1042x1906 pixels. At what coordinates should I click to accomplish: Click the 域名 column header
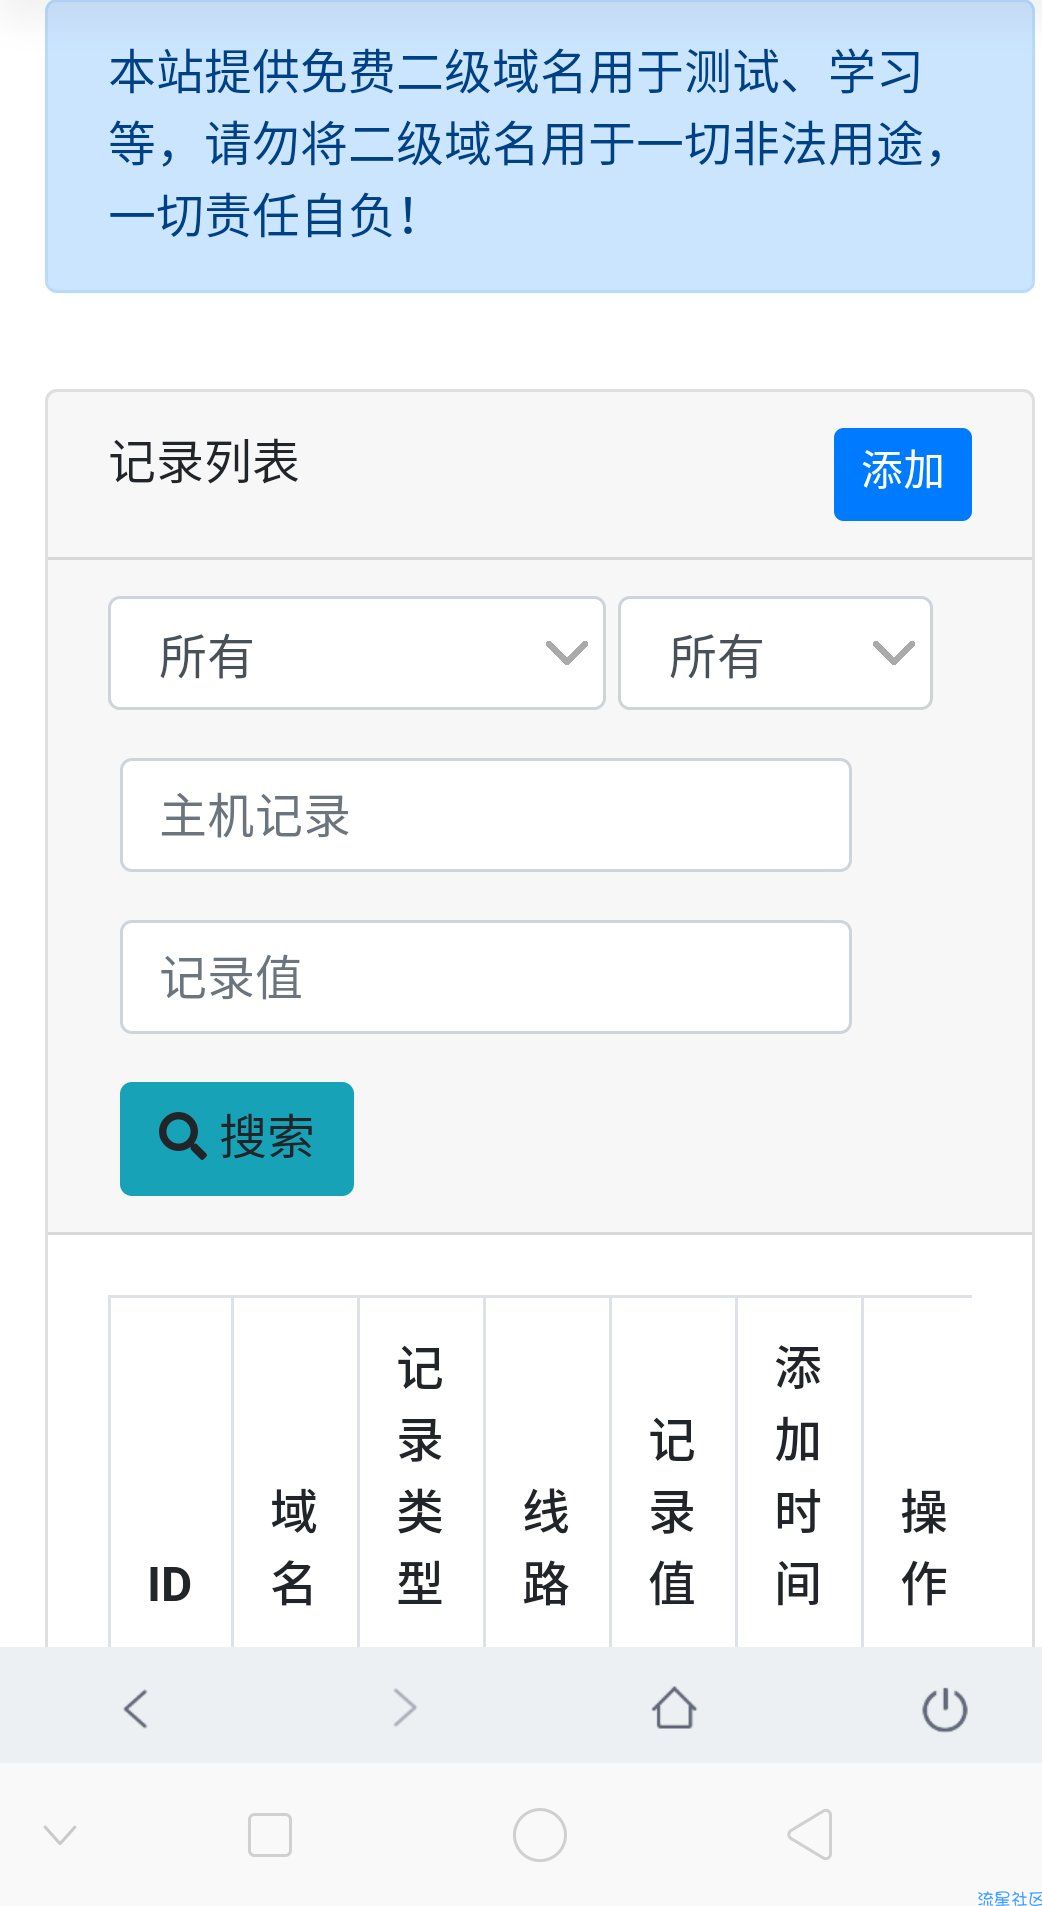click(294, 1547)
